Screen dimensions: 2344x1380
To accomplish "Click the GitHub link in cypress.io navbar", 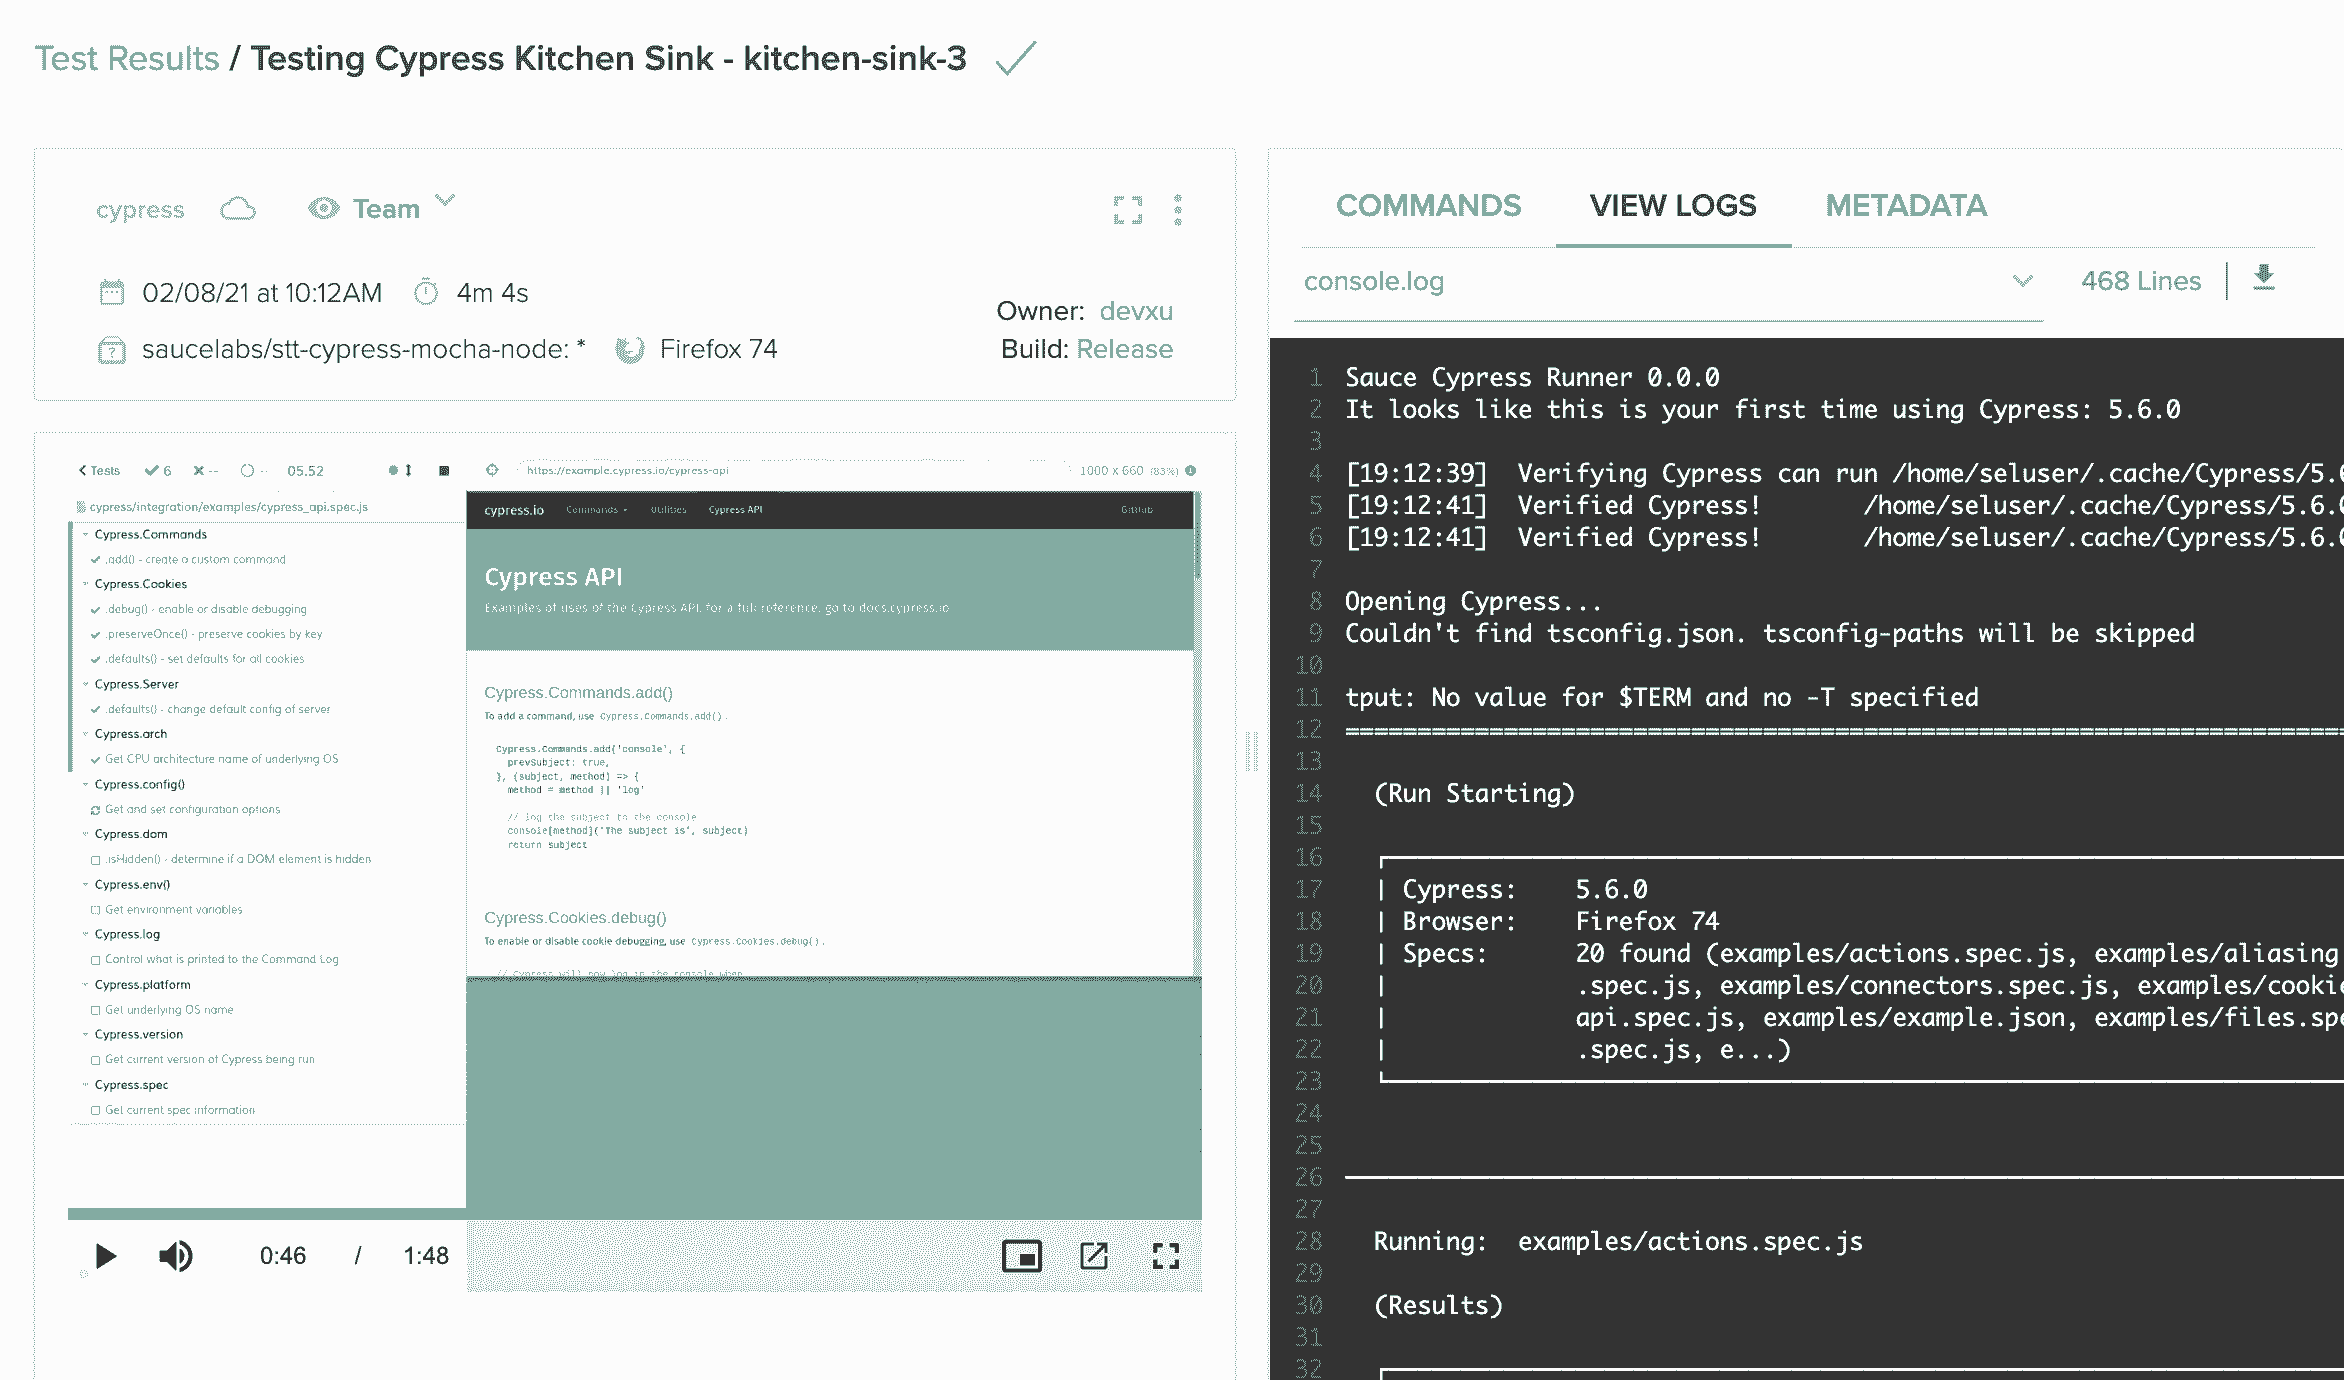I will [1136, 510].
